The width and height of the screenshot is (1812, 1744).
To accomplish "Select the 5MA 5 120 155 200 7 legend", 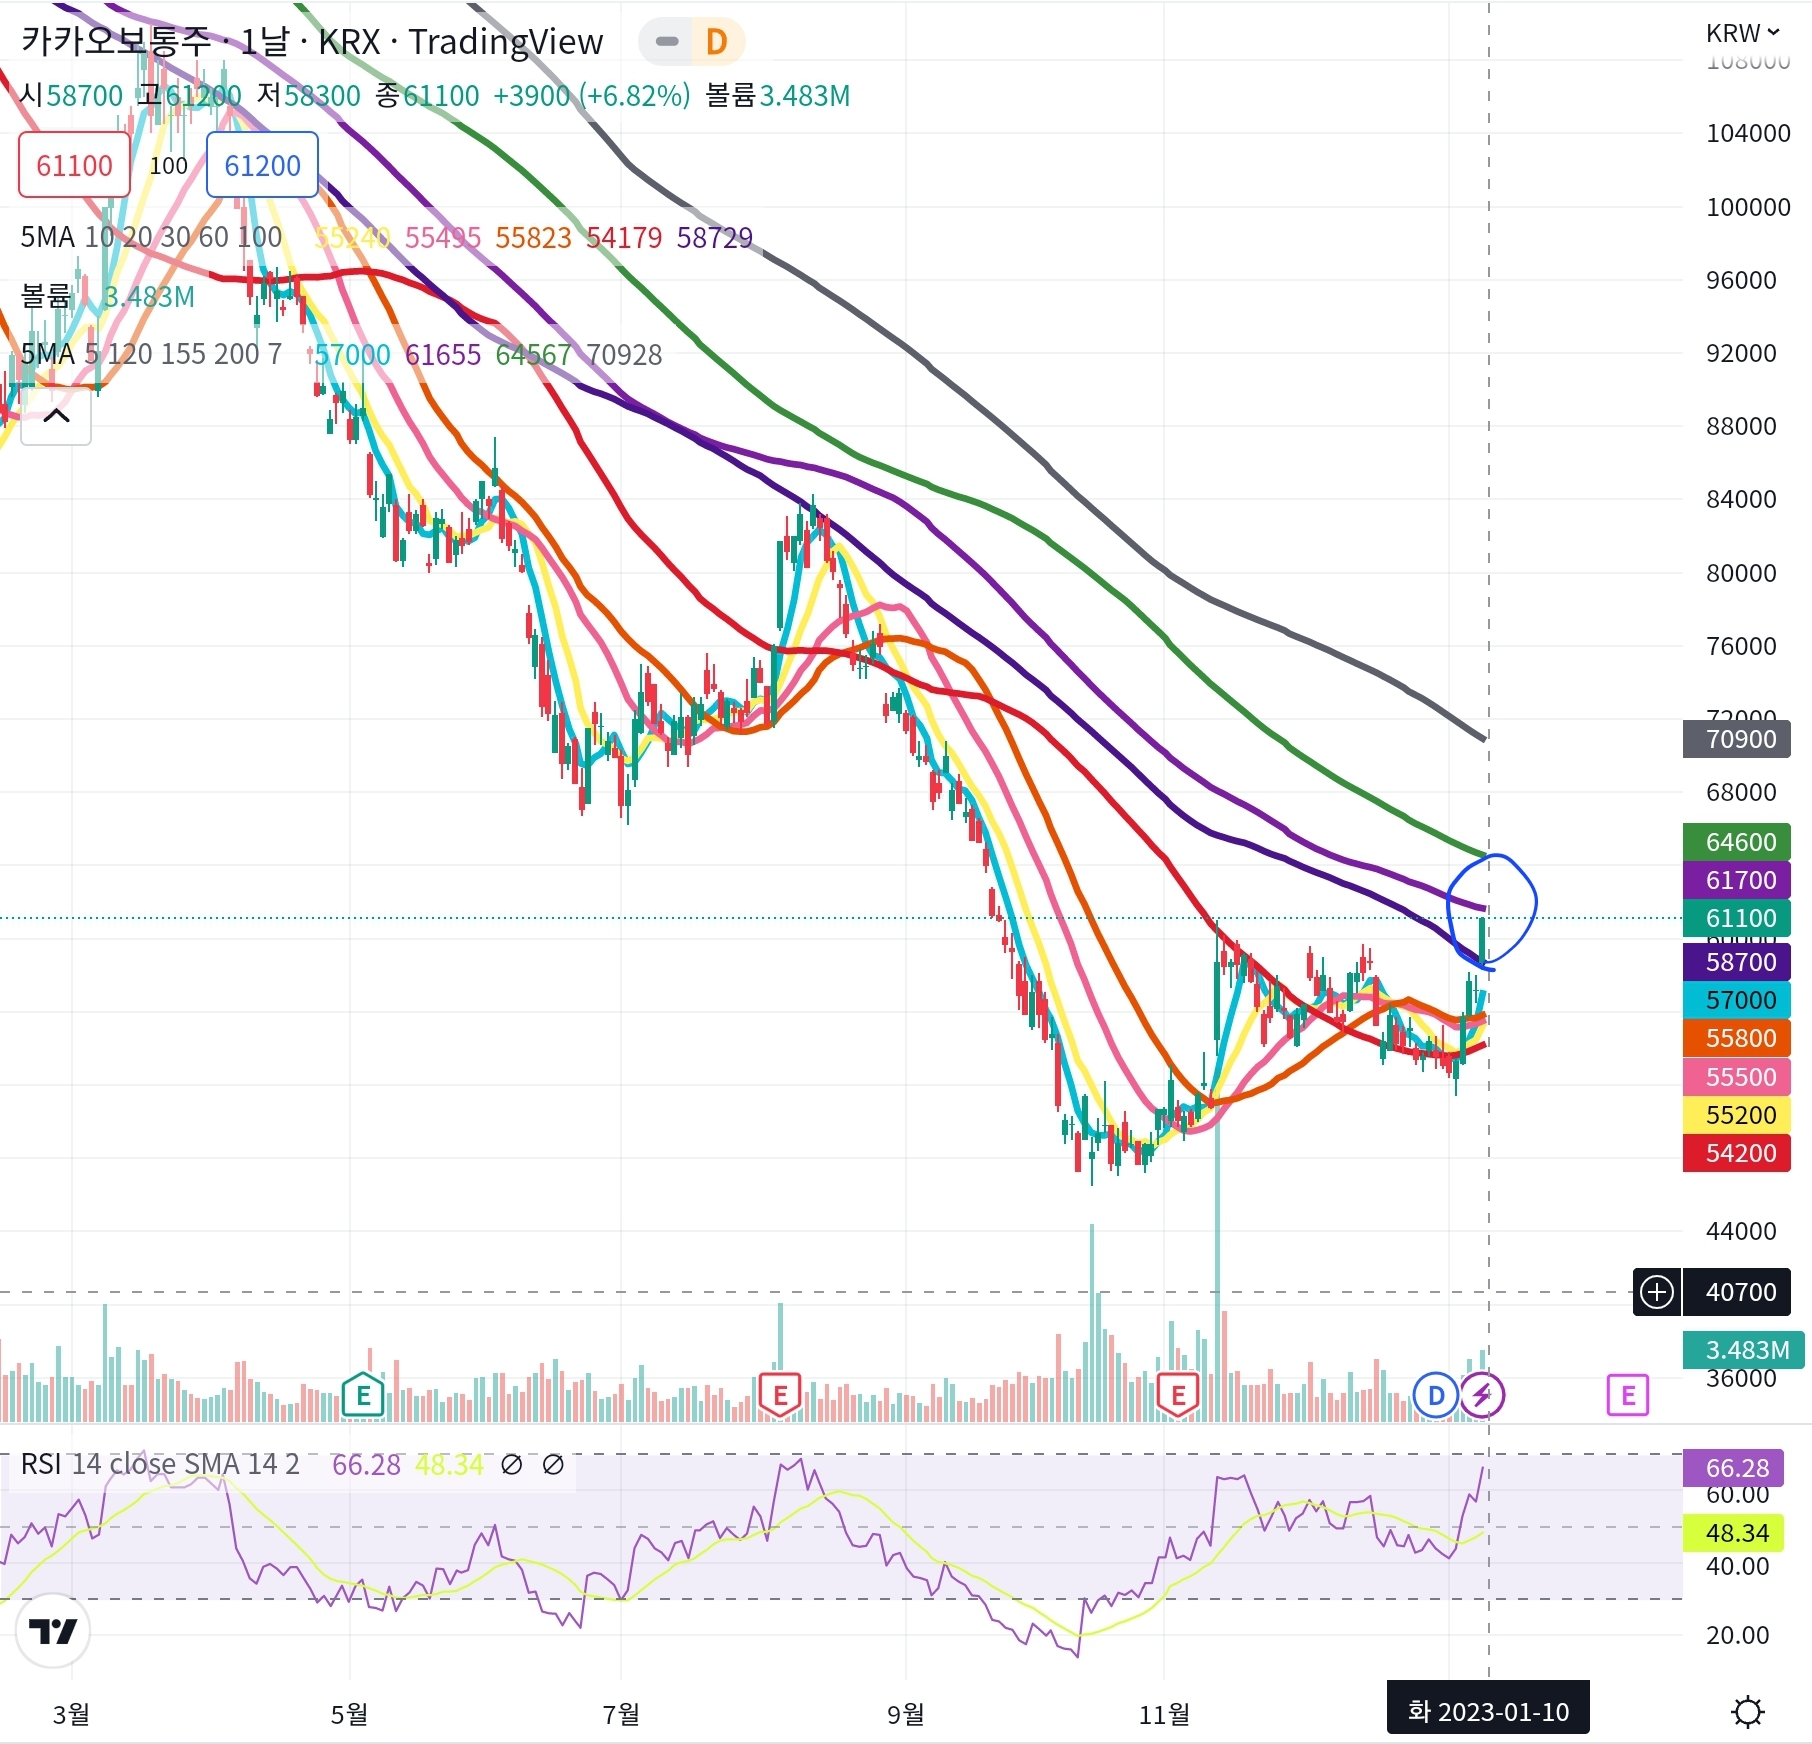I will click(x=151, y=354).
